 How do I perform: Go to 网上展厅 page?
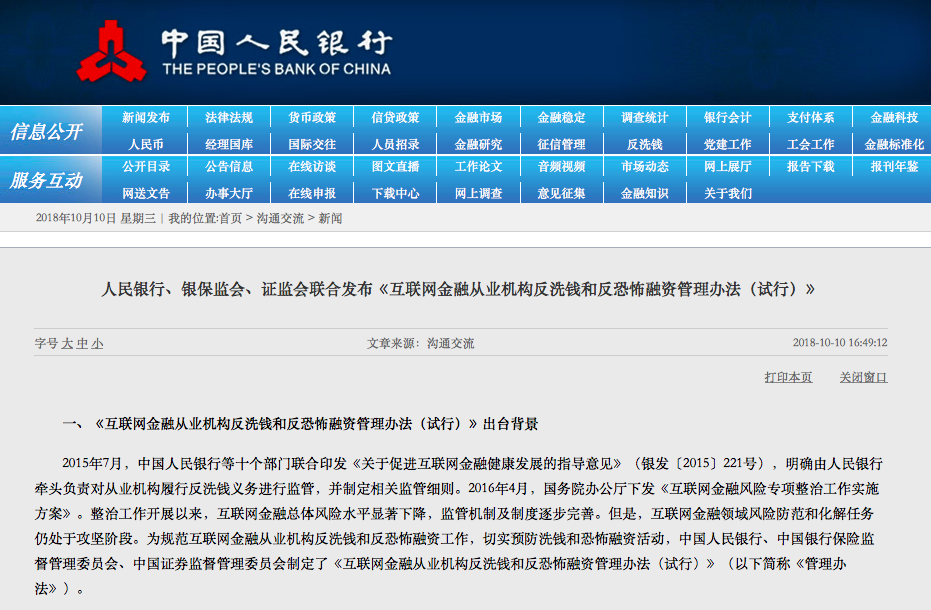[x=728, y=167]
